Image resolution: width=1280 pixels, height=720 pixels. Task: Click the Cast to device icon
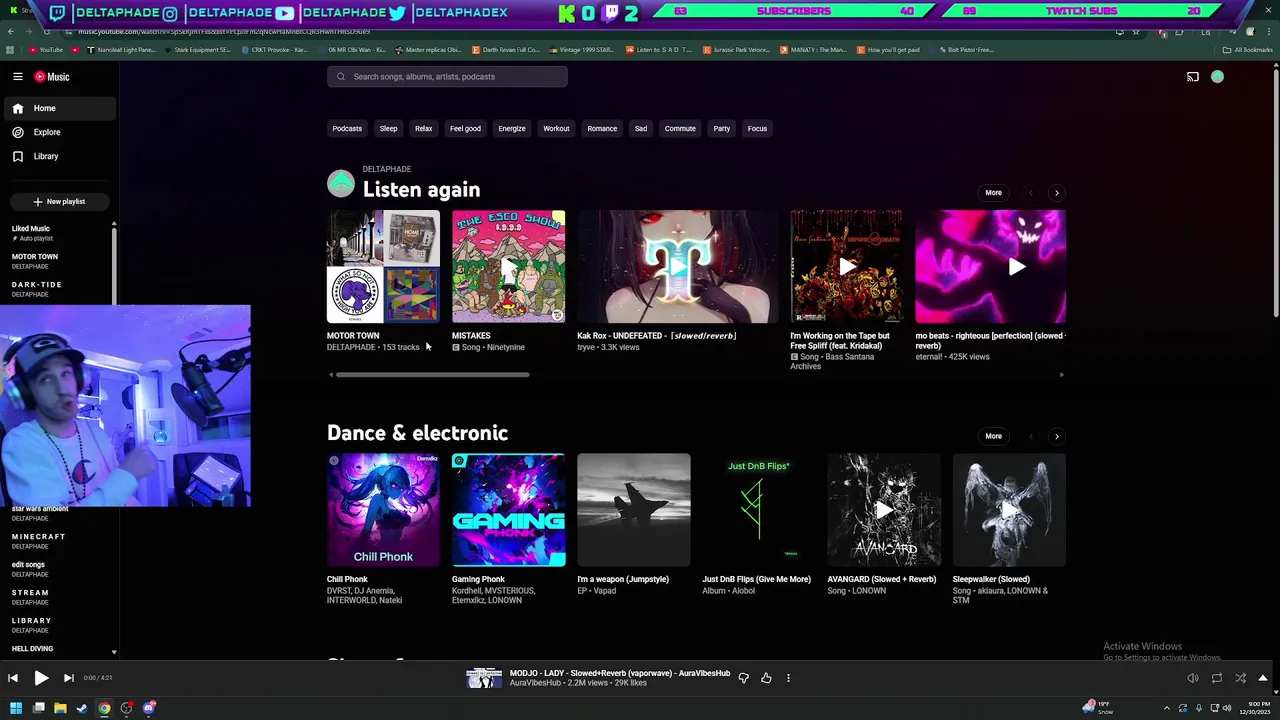1193,77
